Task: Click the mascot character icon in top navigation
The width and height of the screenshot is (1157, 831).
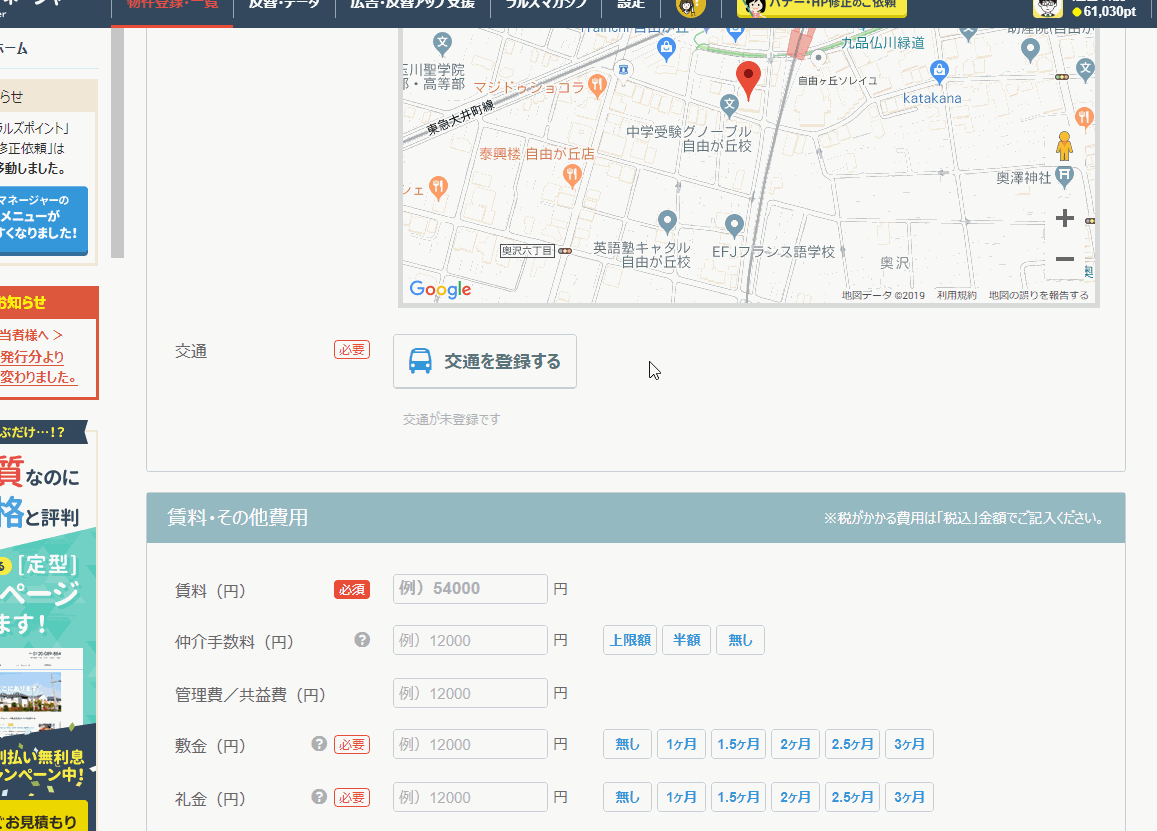Action: tap(690, 7)
